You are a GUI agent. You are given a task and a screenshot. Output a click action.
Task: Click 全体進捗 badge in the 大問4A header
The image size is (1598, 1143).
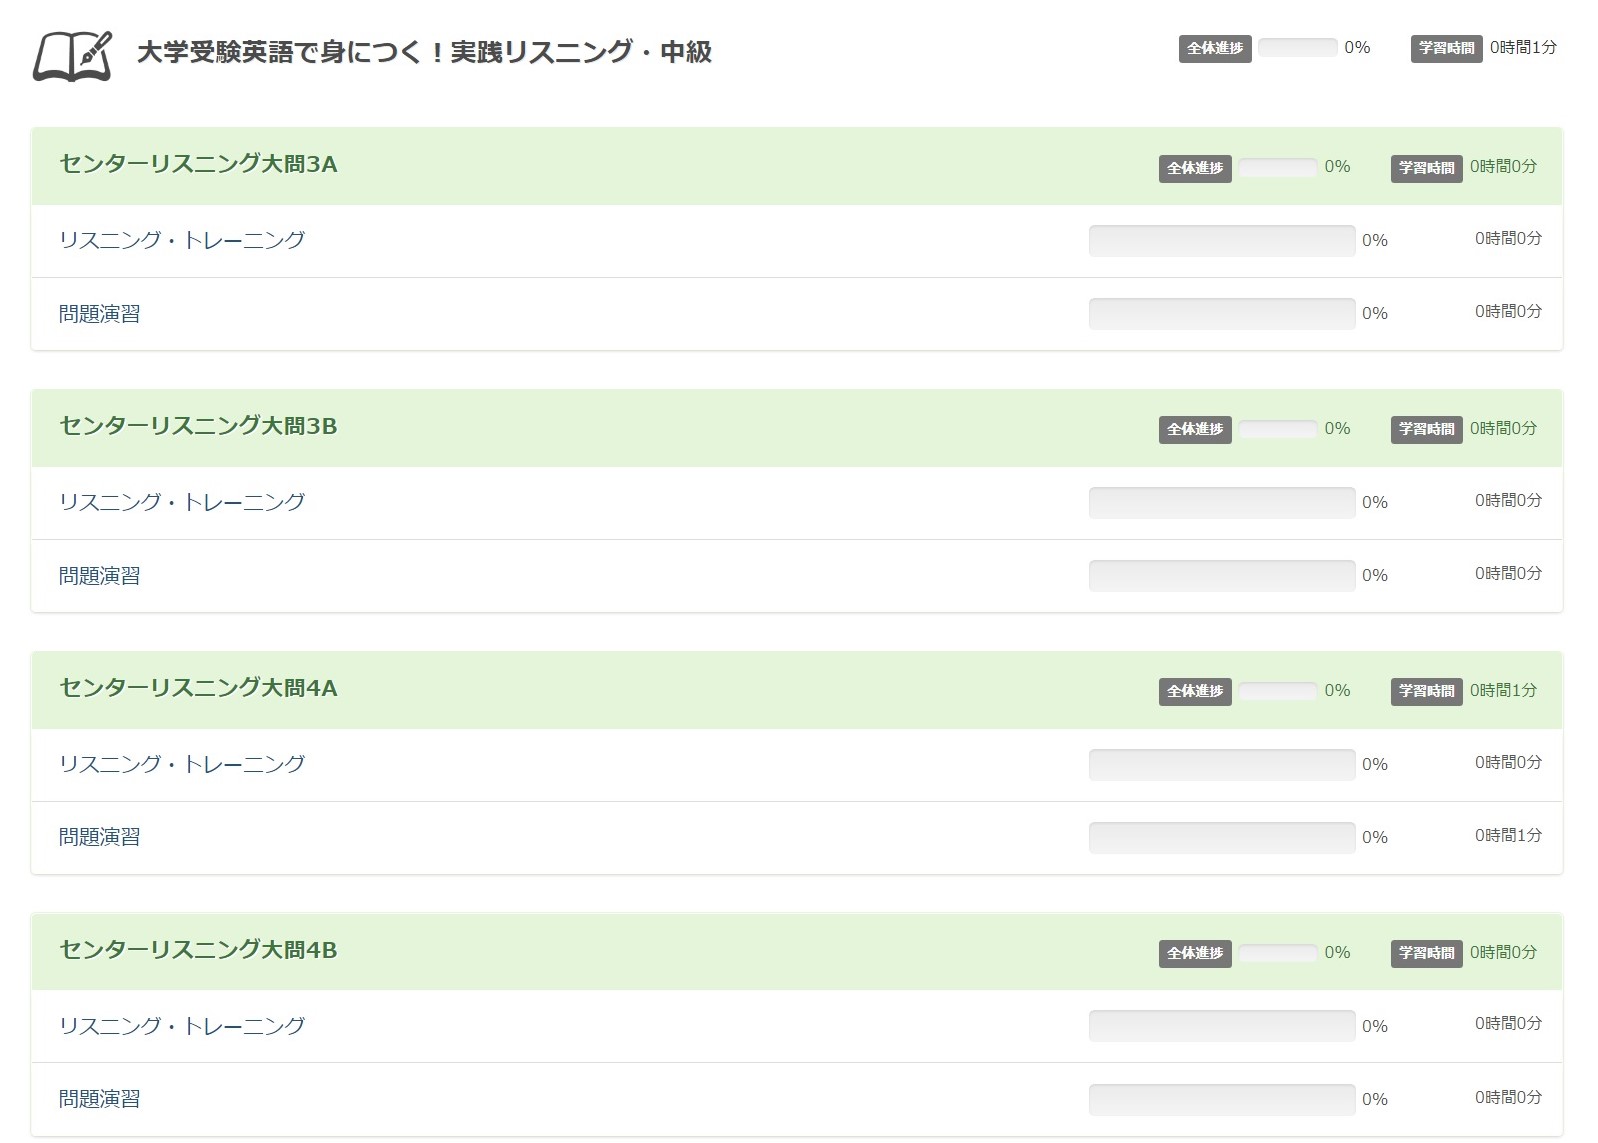coord(1195,691)
